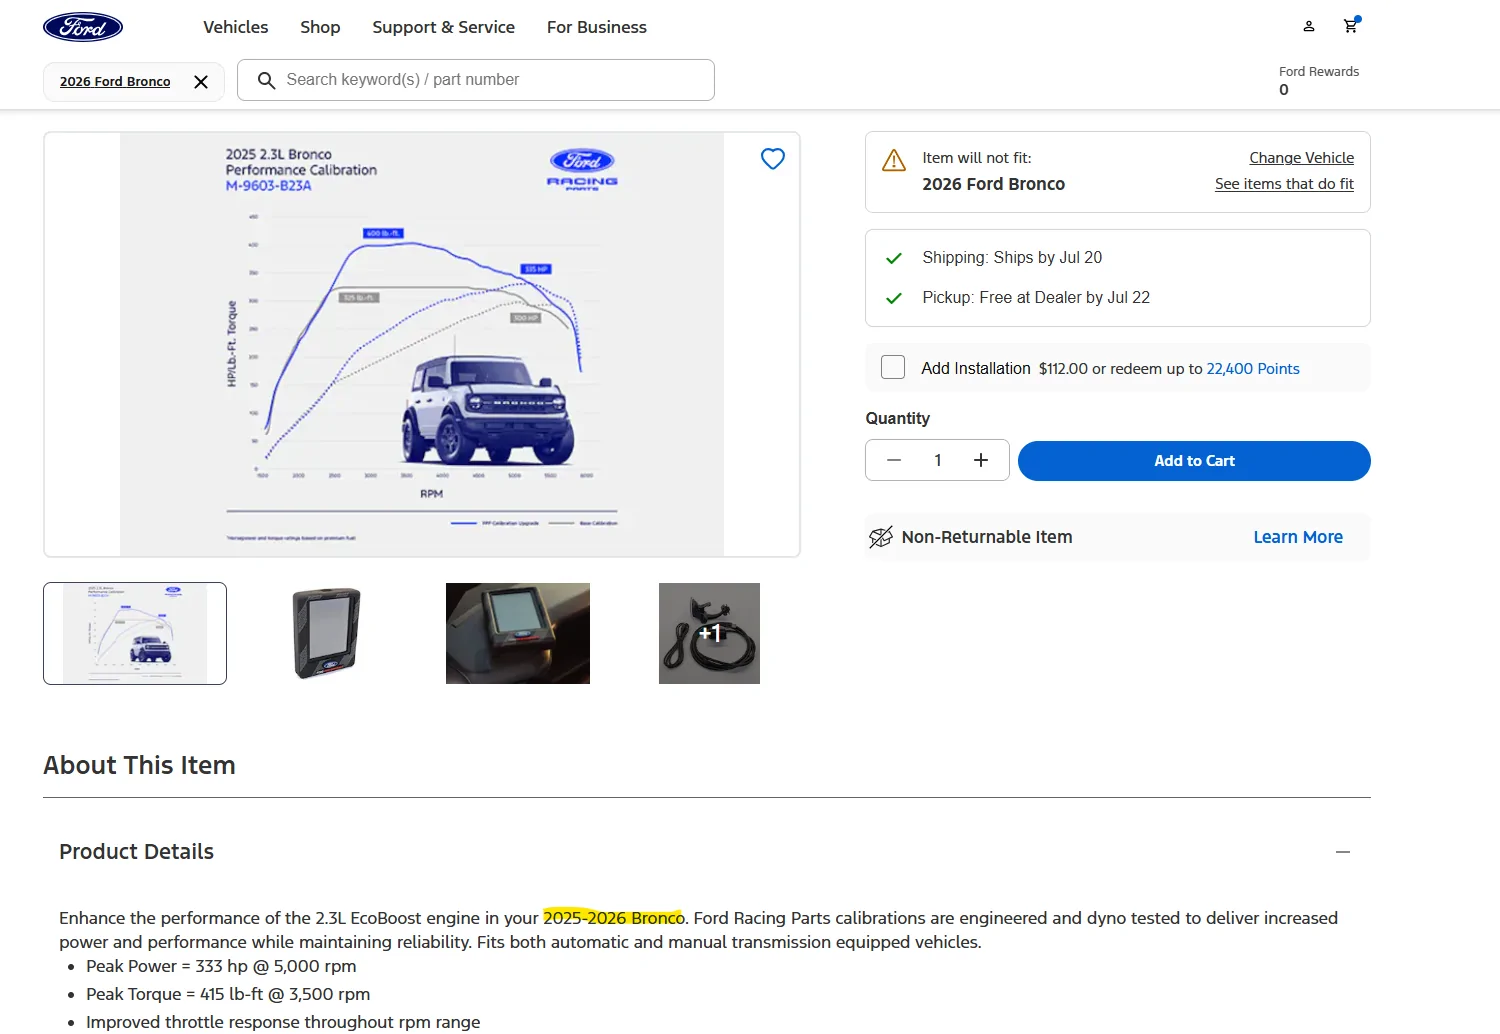The image size is (1500, 1034).
Task: Click the search magnifier icon
Action: coord(266,80)
